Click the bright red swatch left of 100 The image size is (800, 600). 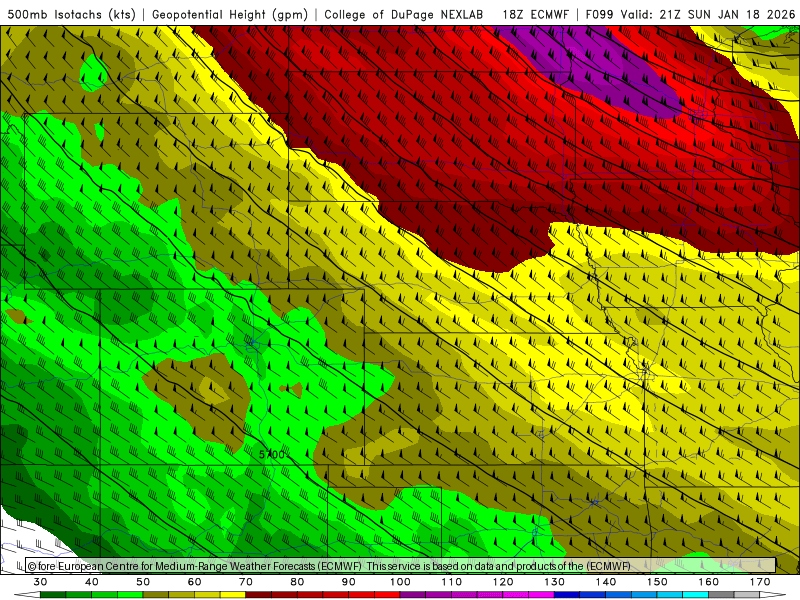[387, 595]
